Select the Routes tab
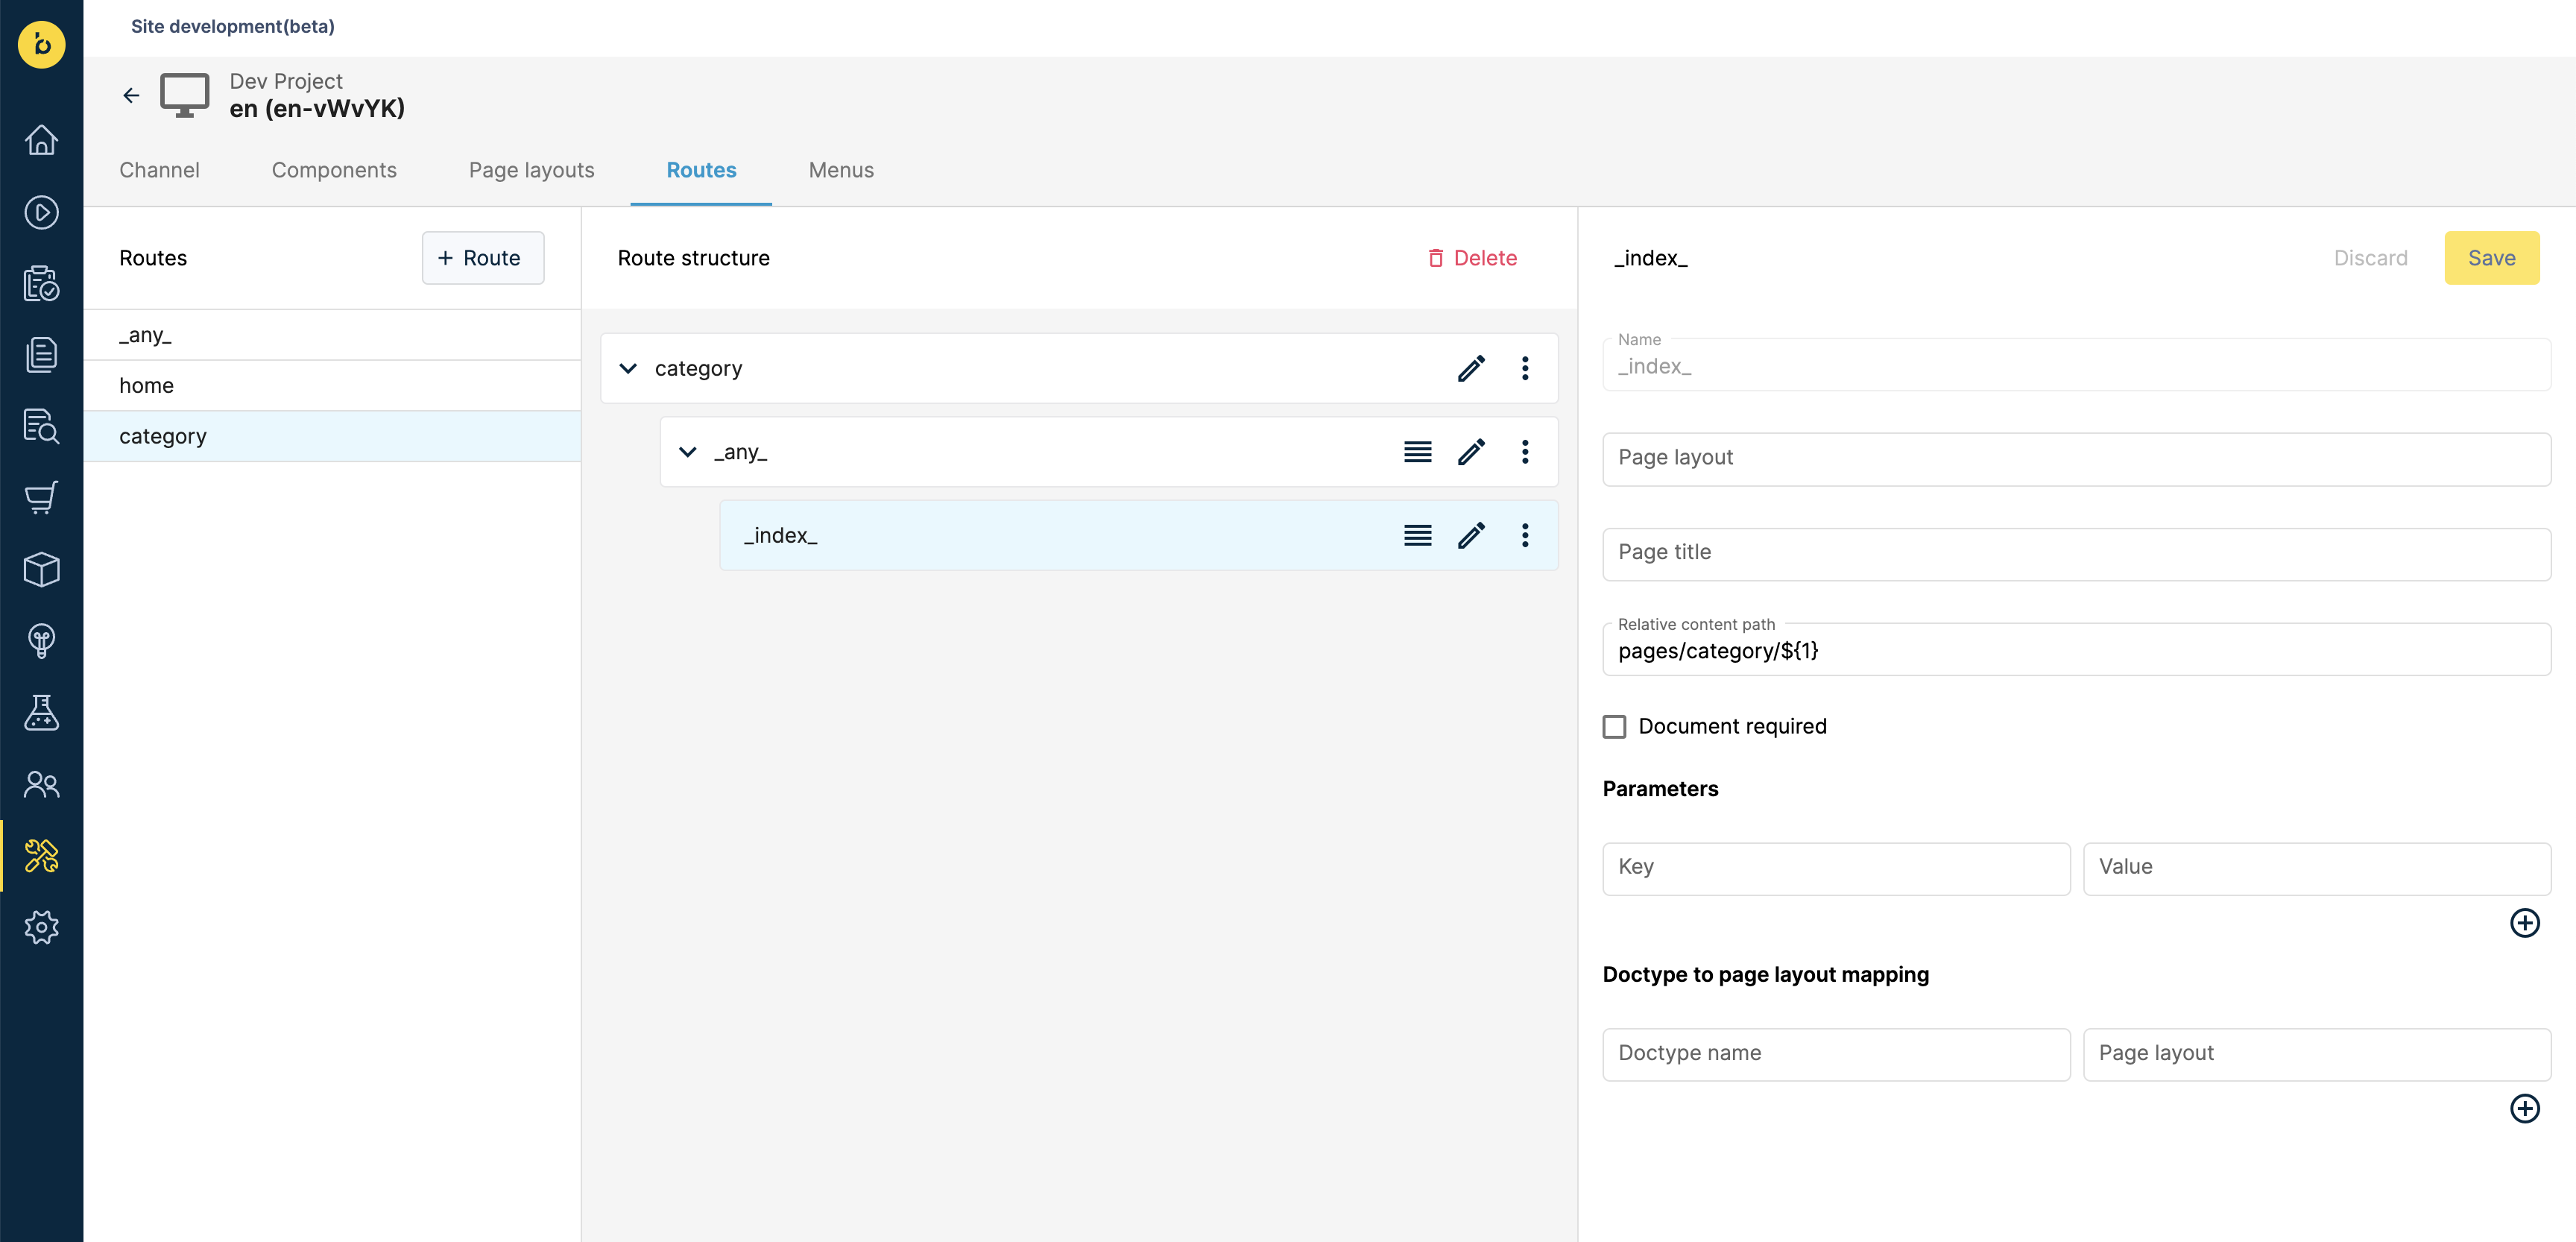 point(701,170)
